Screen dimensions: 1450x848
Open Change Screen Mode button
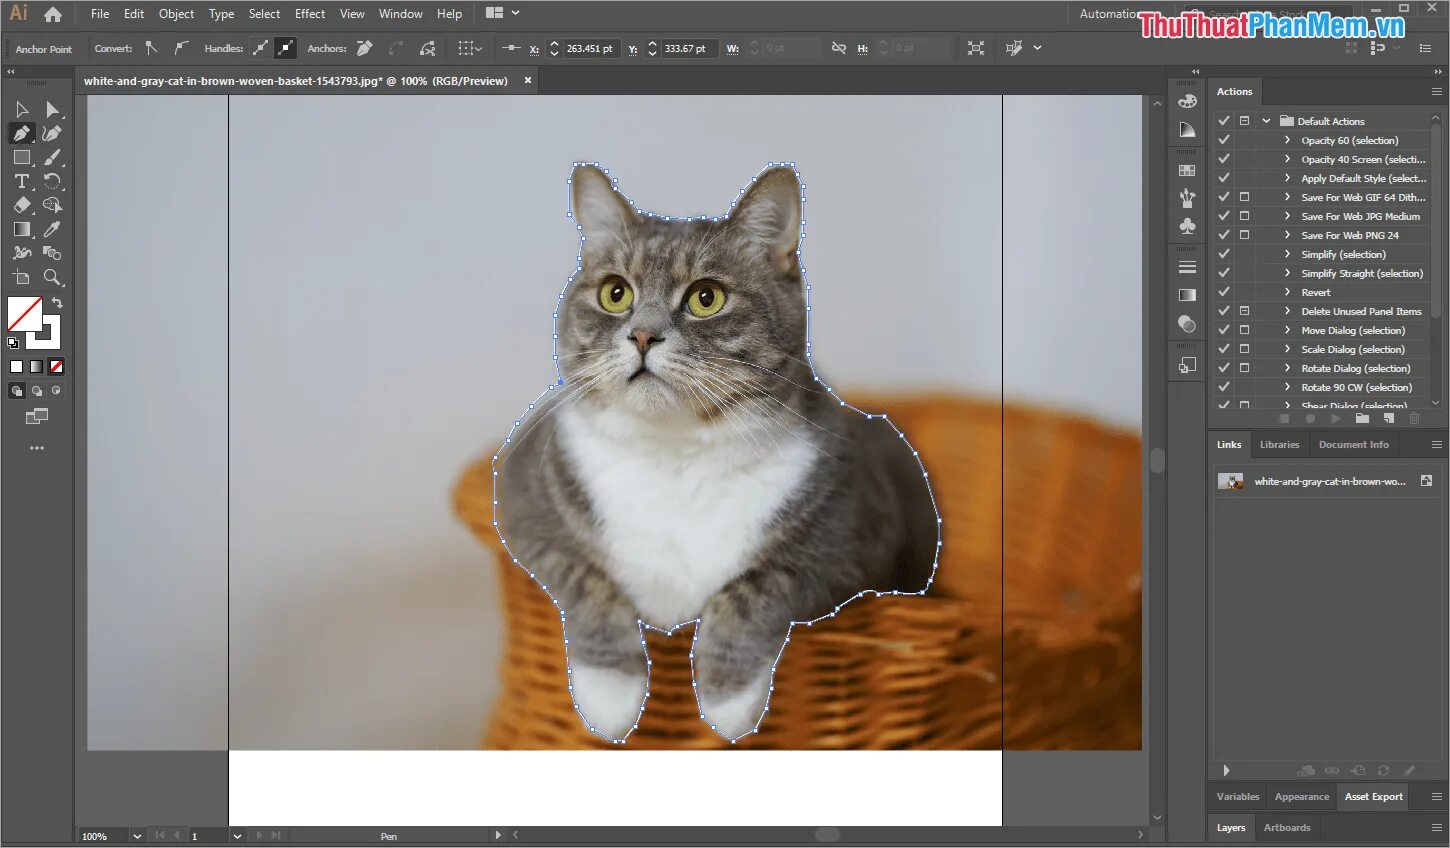[36, 416]
